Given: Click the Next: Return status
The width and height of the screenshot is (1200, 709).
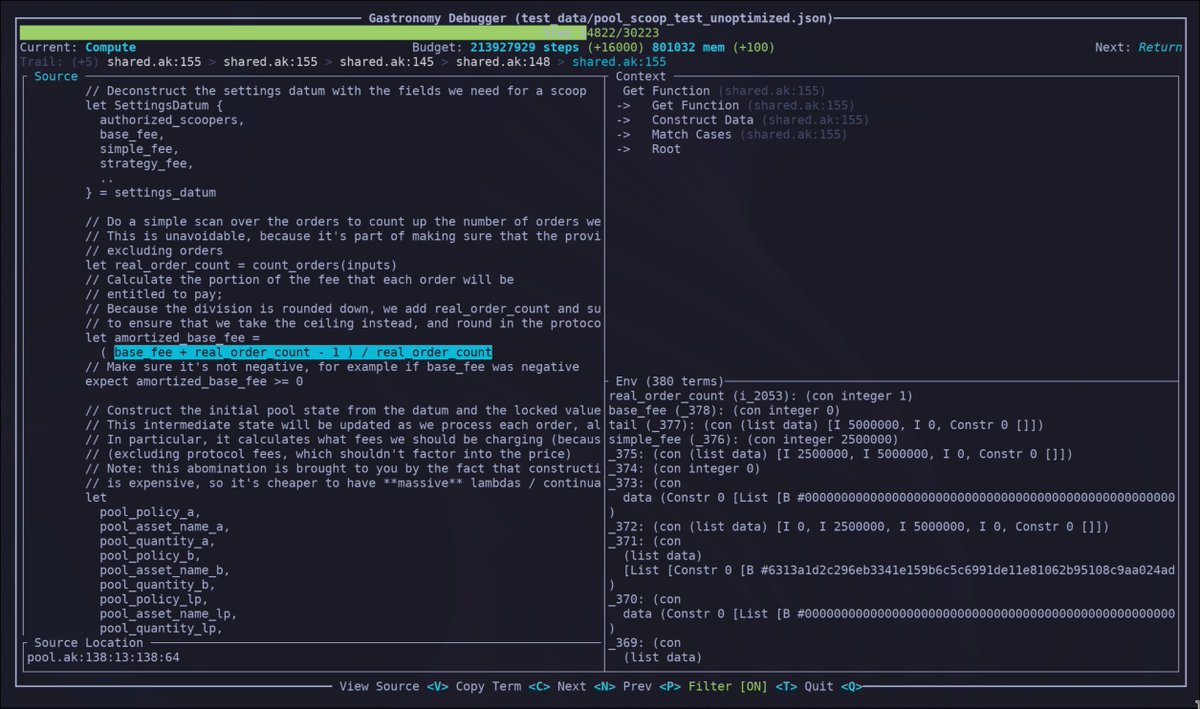Looking at the screenshot, I should coord(1138,47).
